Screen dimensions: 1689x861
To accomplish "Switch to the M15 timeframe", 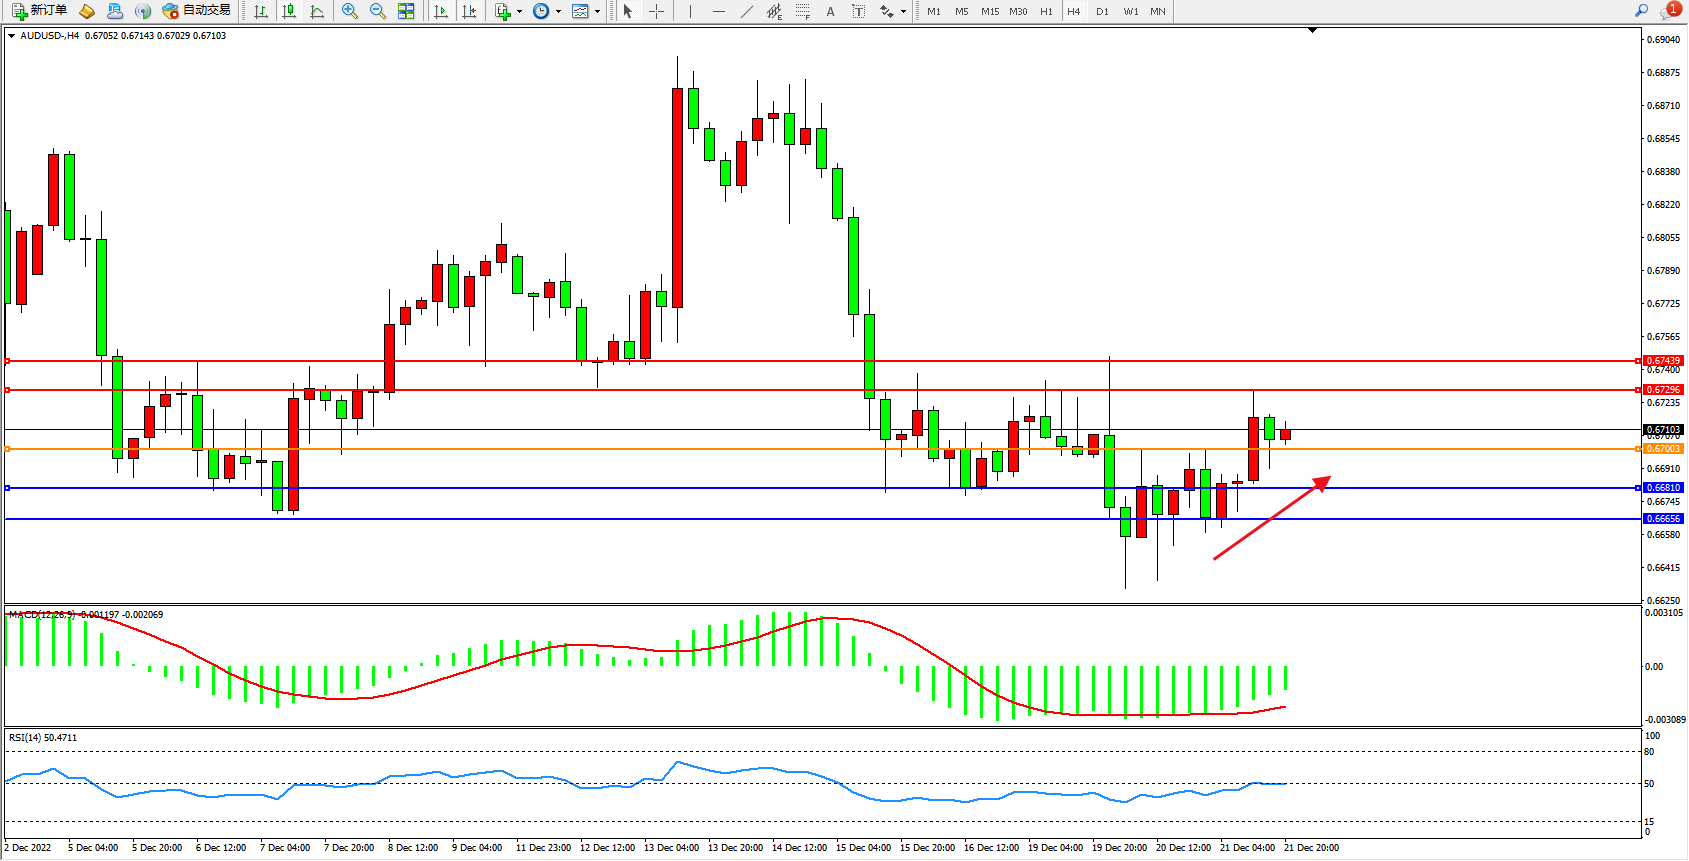I will pos(990,11).
